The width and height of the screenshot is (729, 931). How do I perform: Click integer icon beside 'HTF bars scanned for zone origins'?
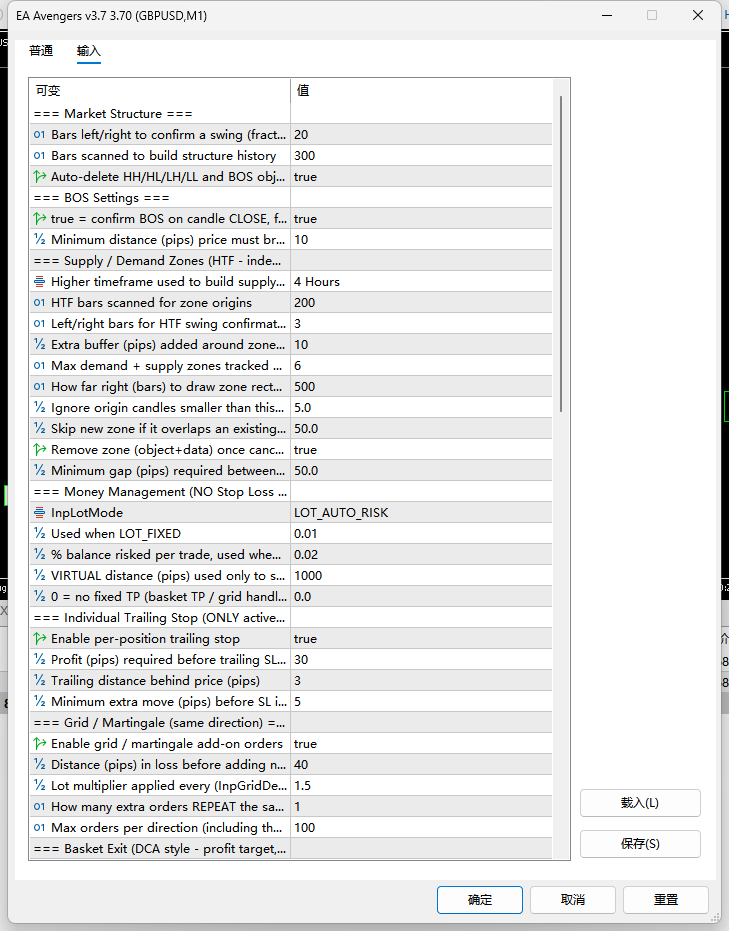click(39, 303)
